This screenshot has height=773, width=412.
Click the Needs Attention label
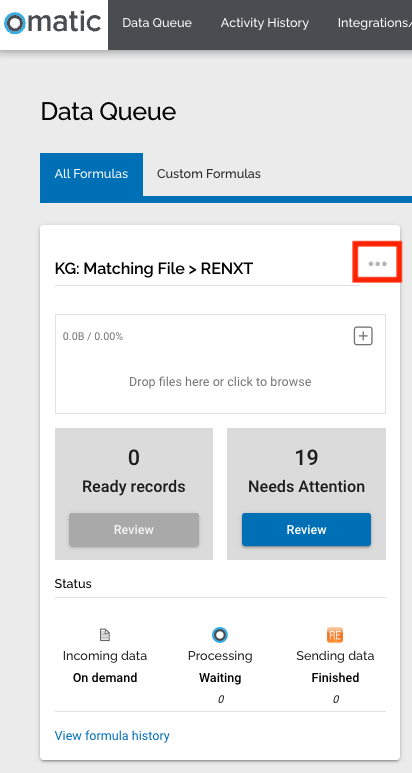tap(306, 487)
